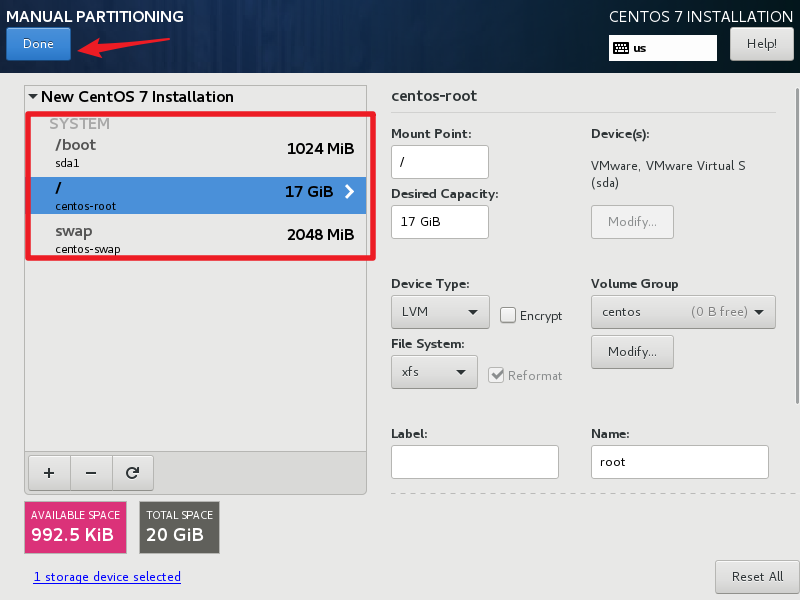The image size is (800, 600).
Task: Click the VMware Virtual S (sda) device text
Action: (668, 174)
